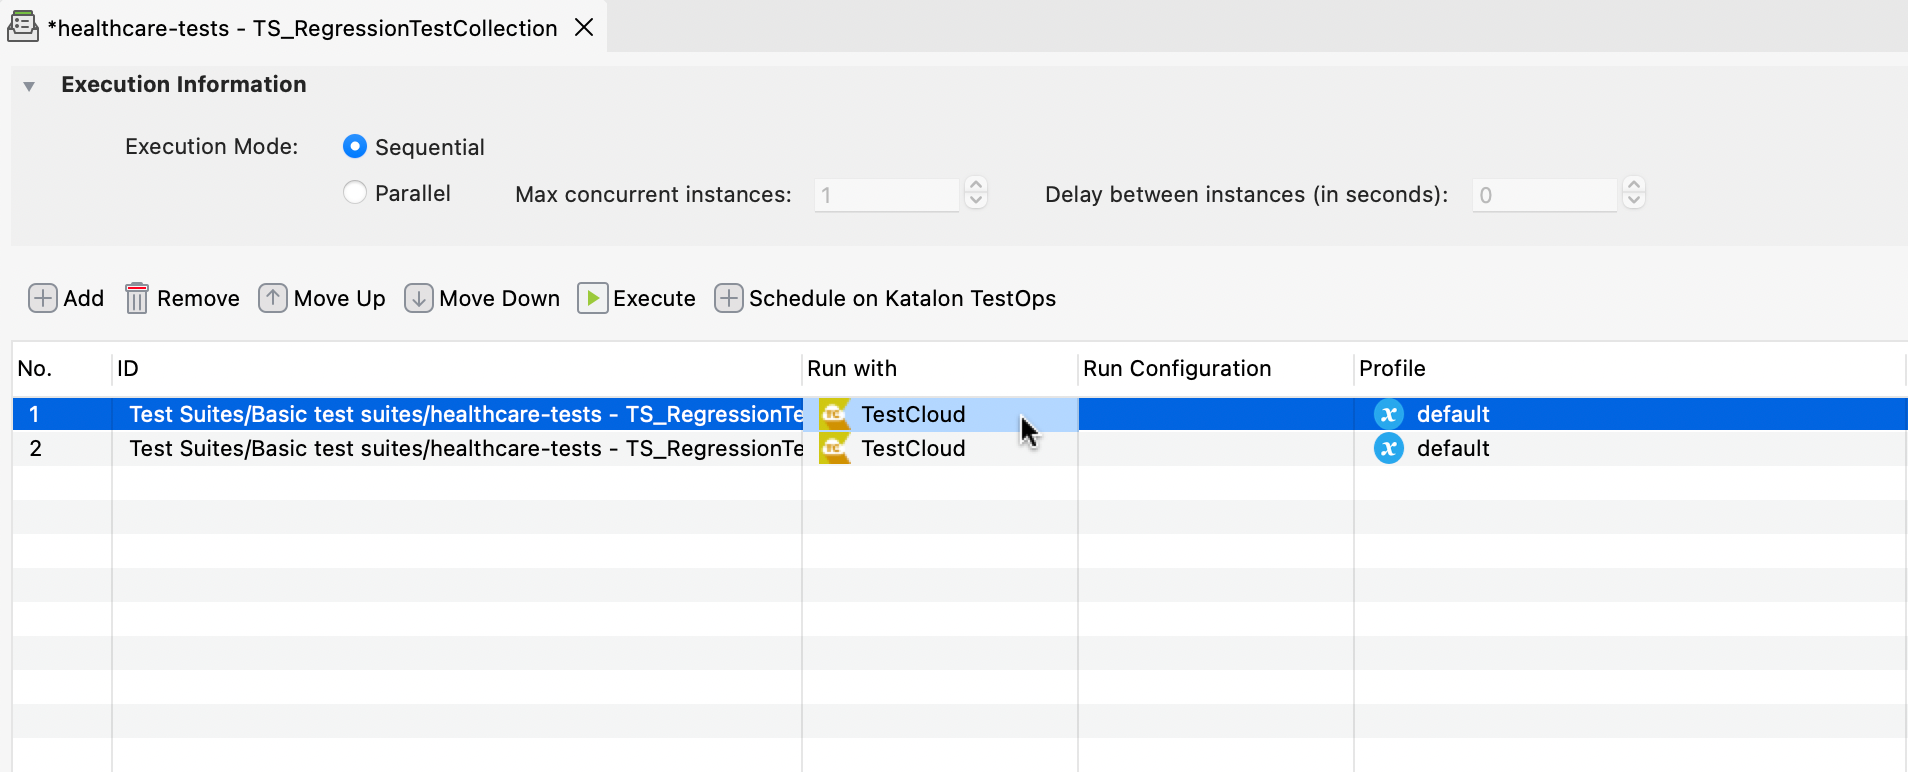Collapse the Execution Information section
This screenshot has width=1908, height=772.
coord(29,86)
